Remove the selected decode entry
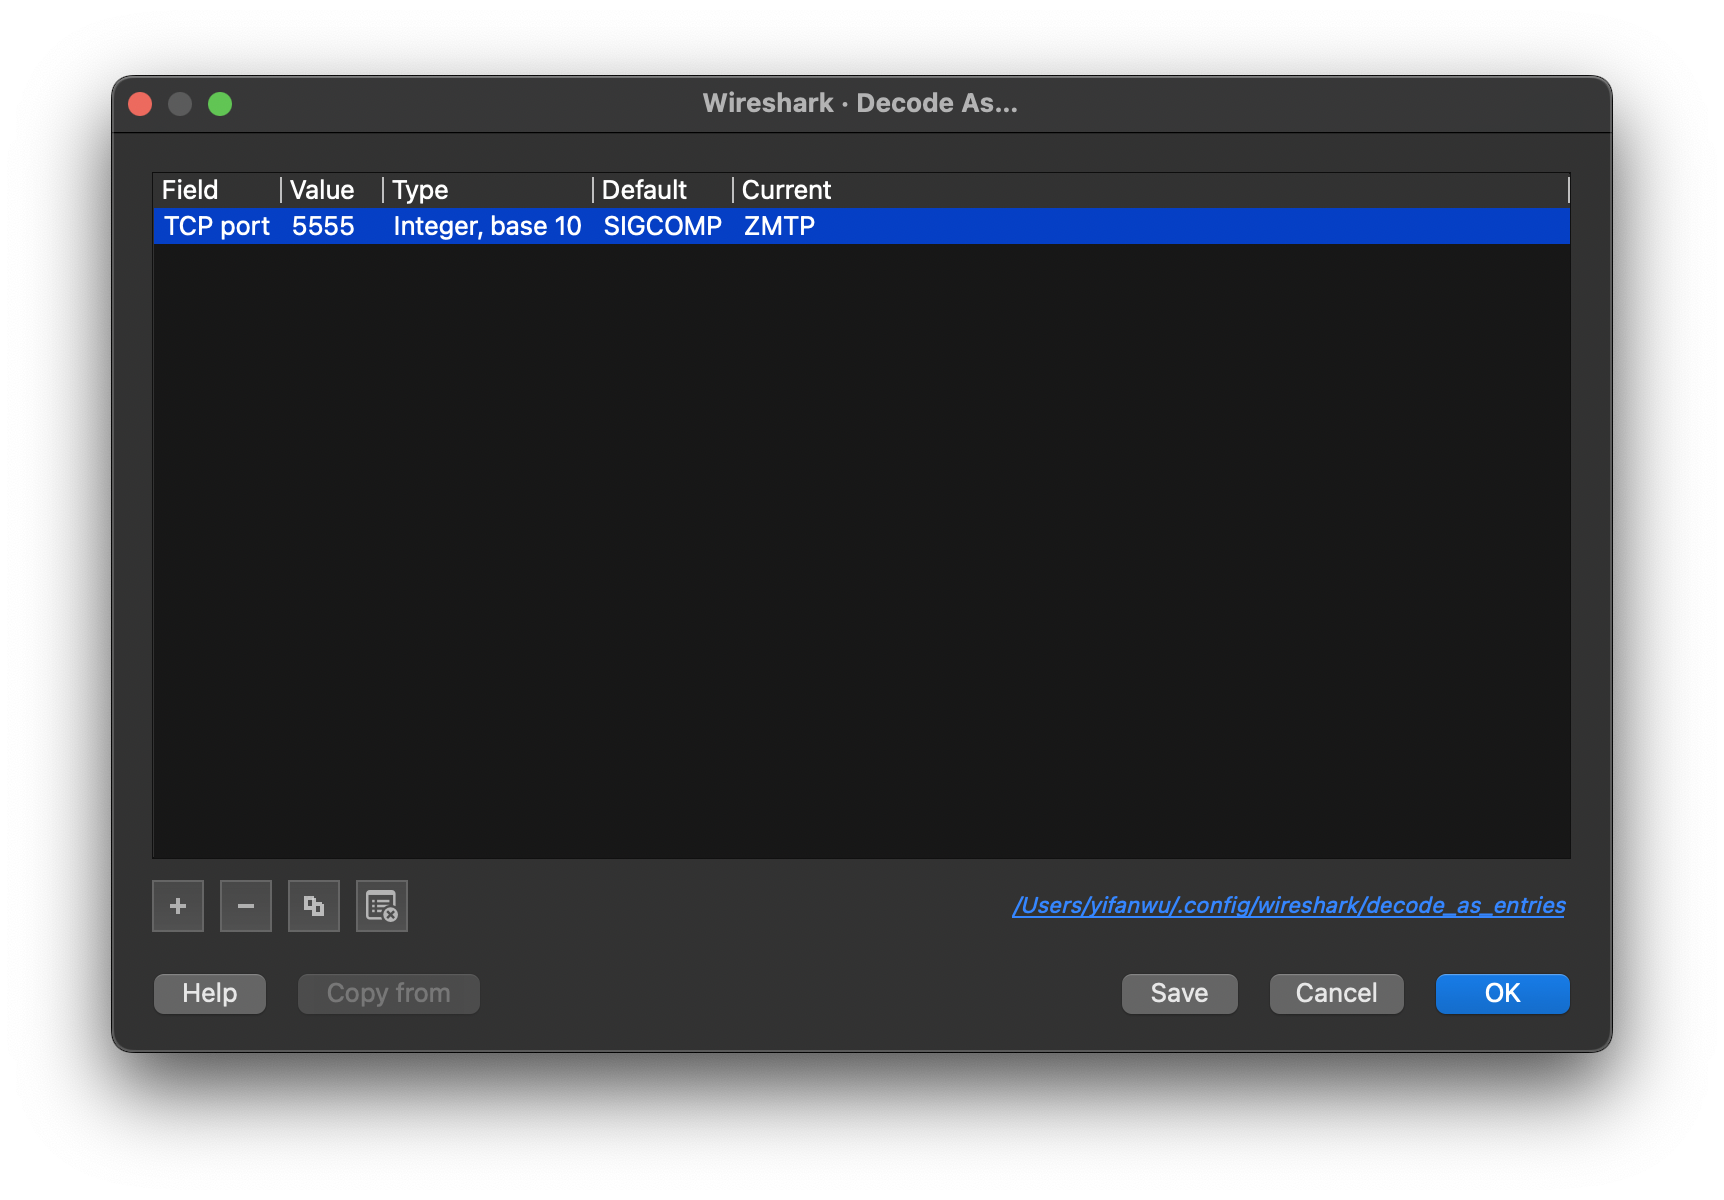The image size is (1724, 1200). point(246,906)
